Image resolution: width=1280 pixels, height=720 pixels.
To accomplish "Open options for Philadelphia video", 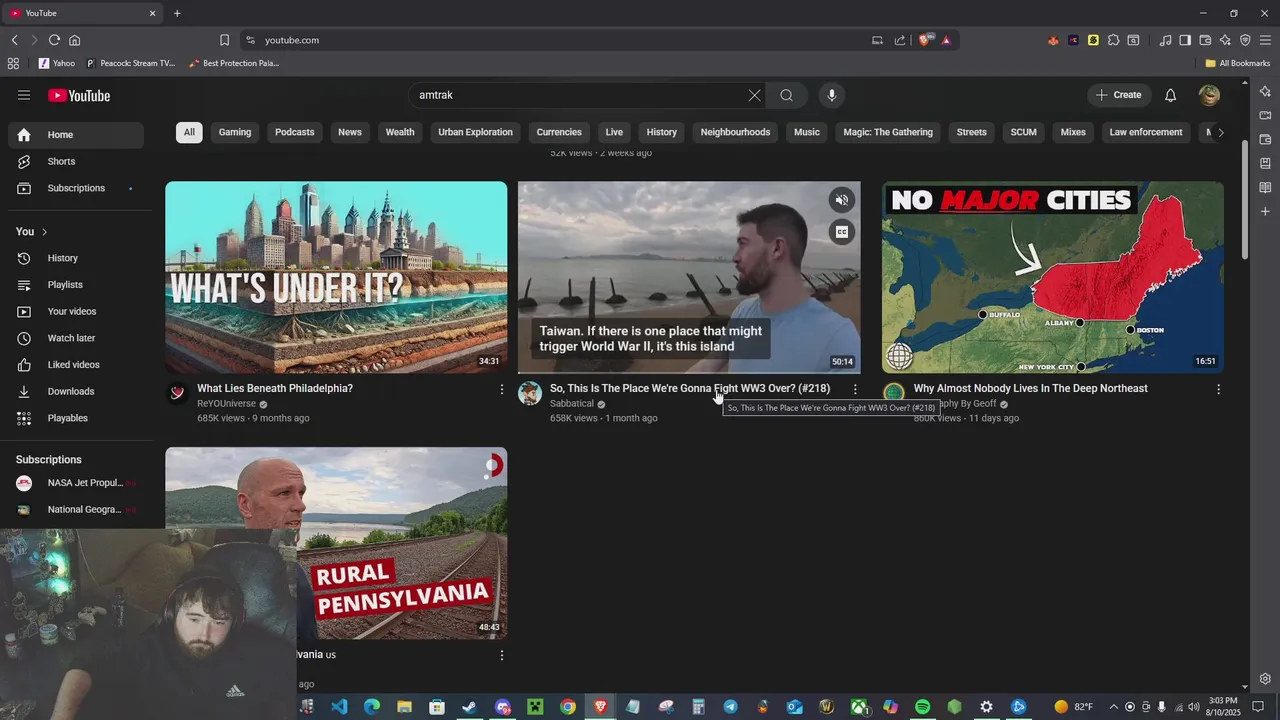I will click(502, 389).
